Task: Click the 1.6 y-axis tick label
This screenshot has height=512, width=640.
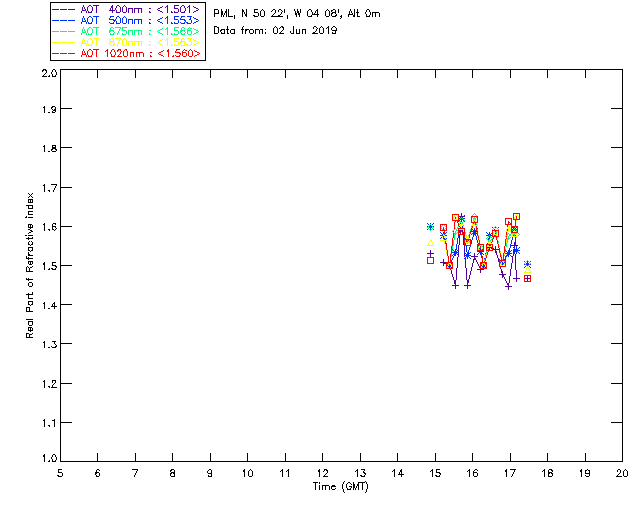Action: 49,227
